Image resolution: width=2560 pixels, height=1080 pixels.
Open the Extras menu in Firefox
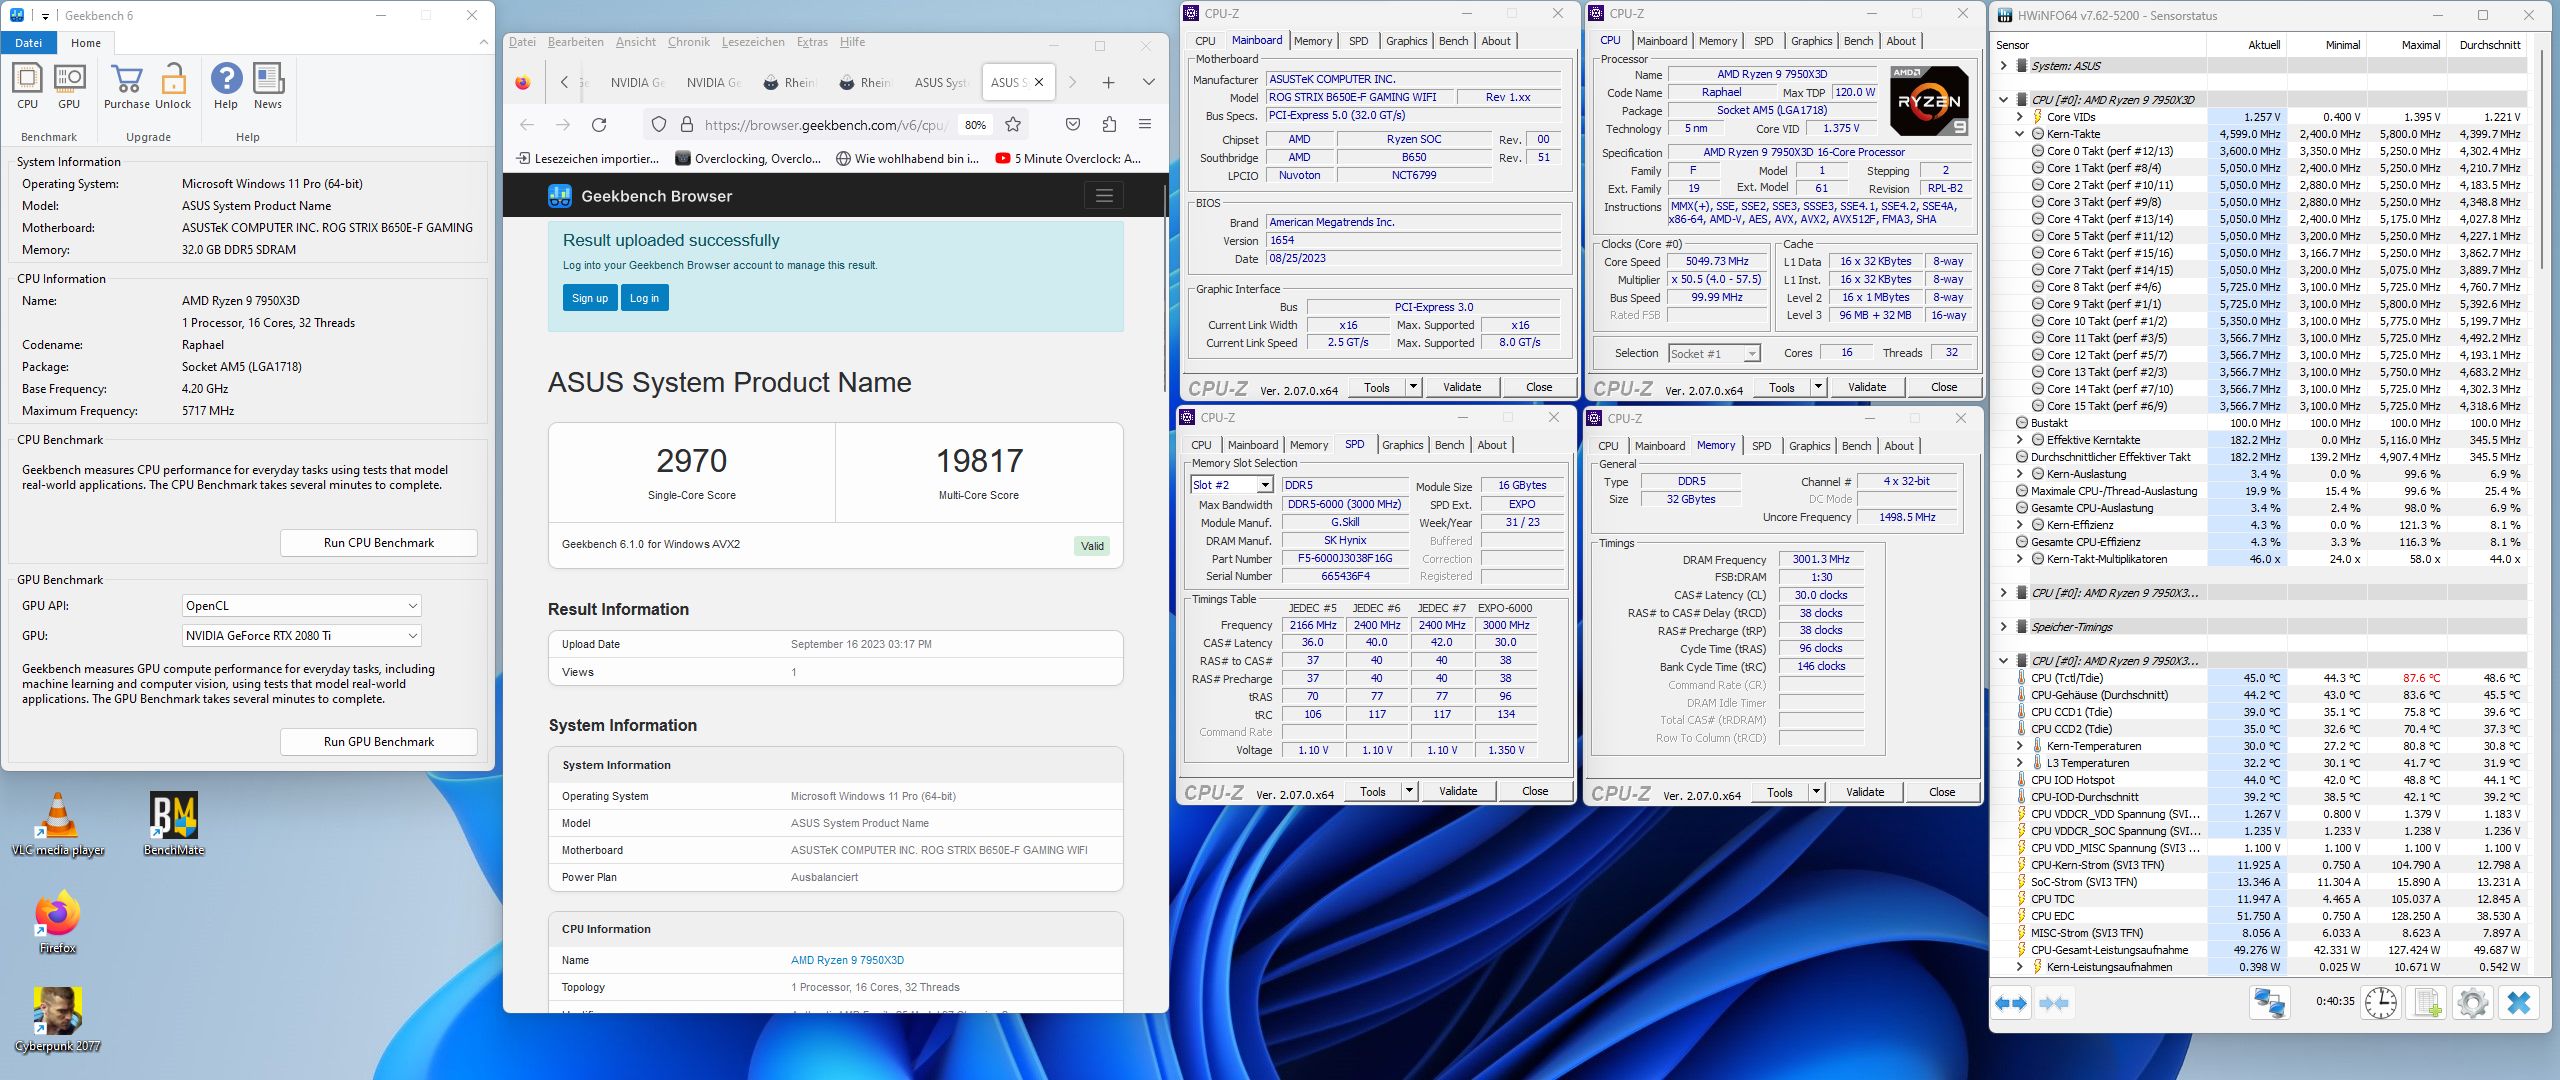click(x=812, y=42)
